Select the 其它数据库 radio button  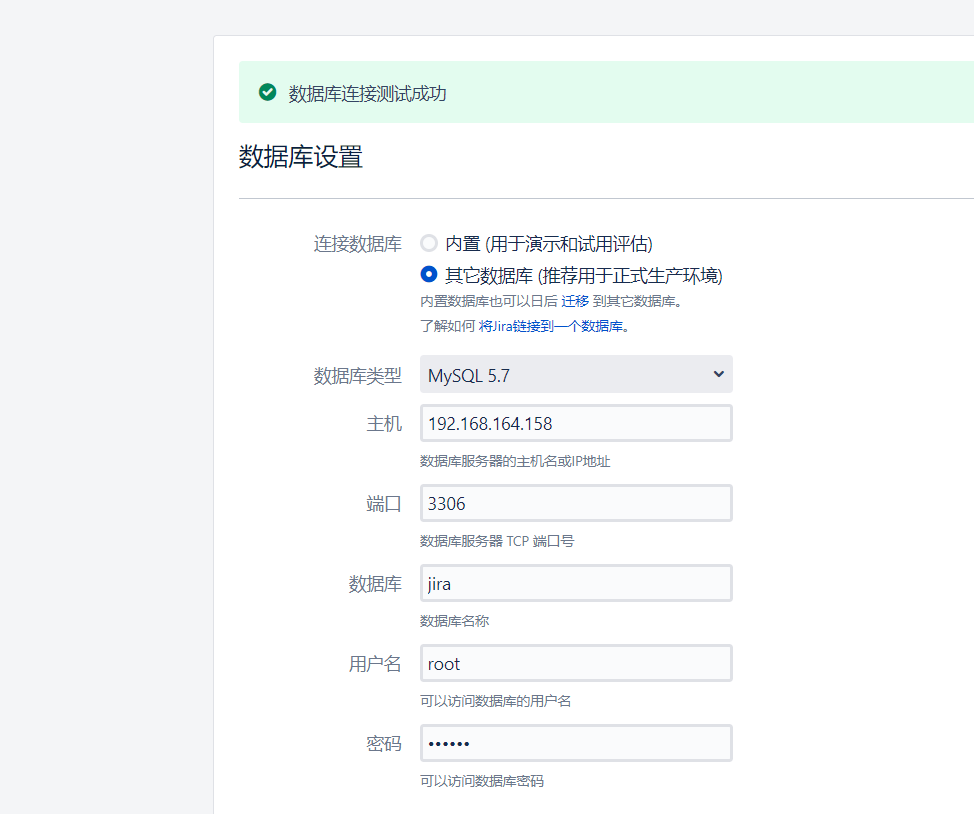[x=429, y=274]
